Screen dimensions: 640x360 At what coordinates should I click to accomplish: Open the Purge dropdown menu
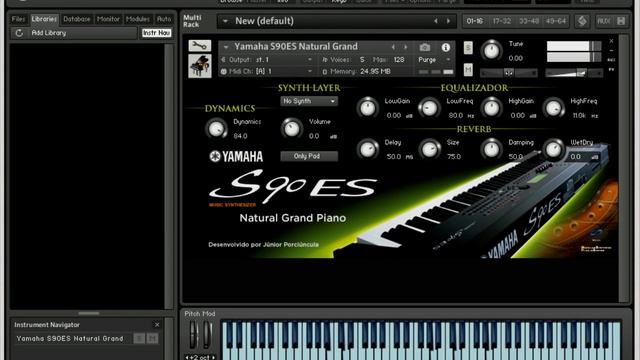434,60
